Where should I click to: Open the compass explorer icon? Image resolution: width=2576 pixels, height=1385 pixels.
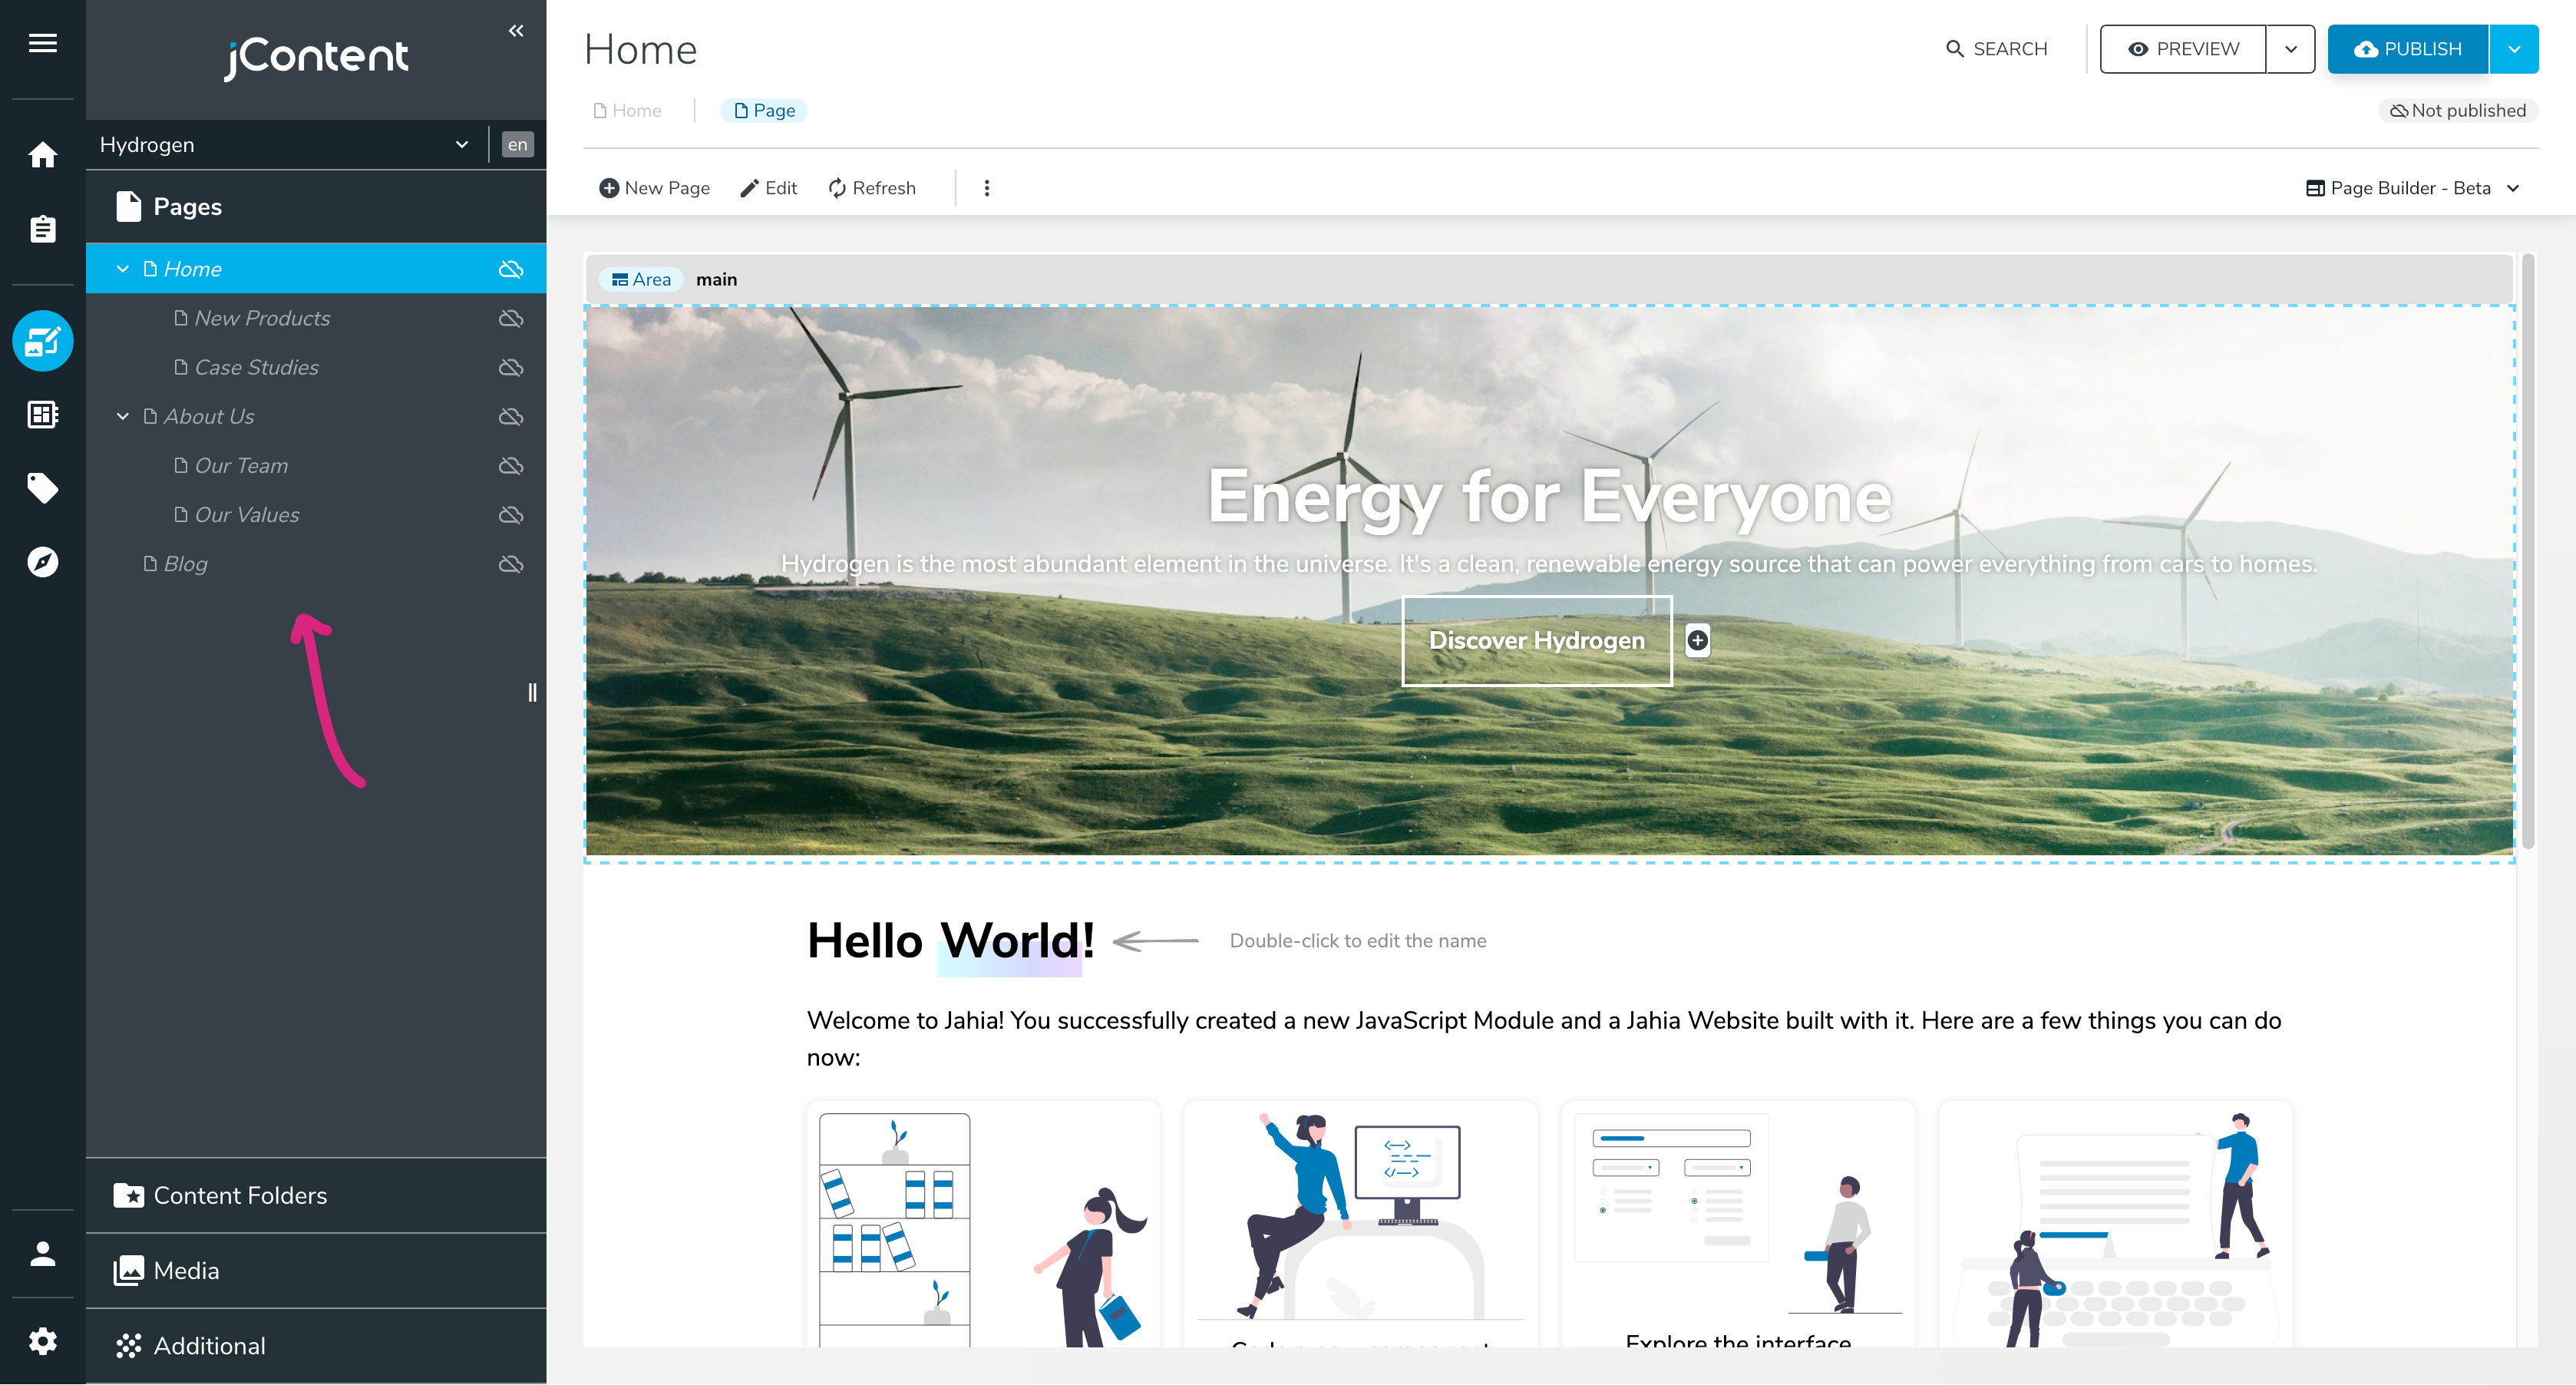click(x=42, y=562)
